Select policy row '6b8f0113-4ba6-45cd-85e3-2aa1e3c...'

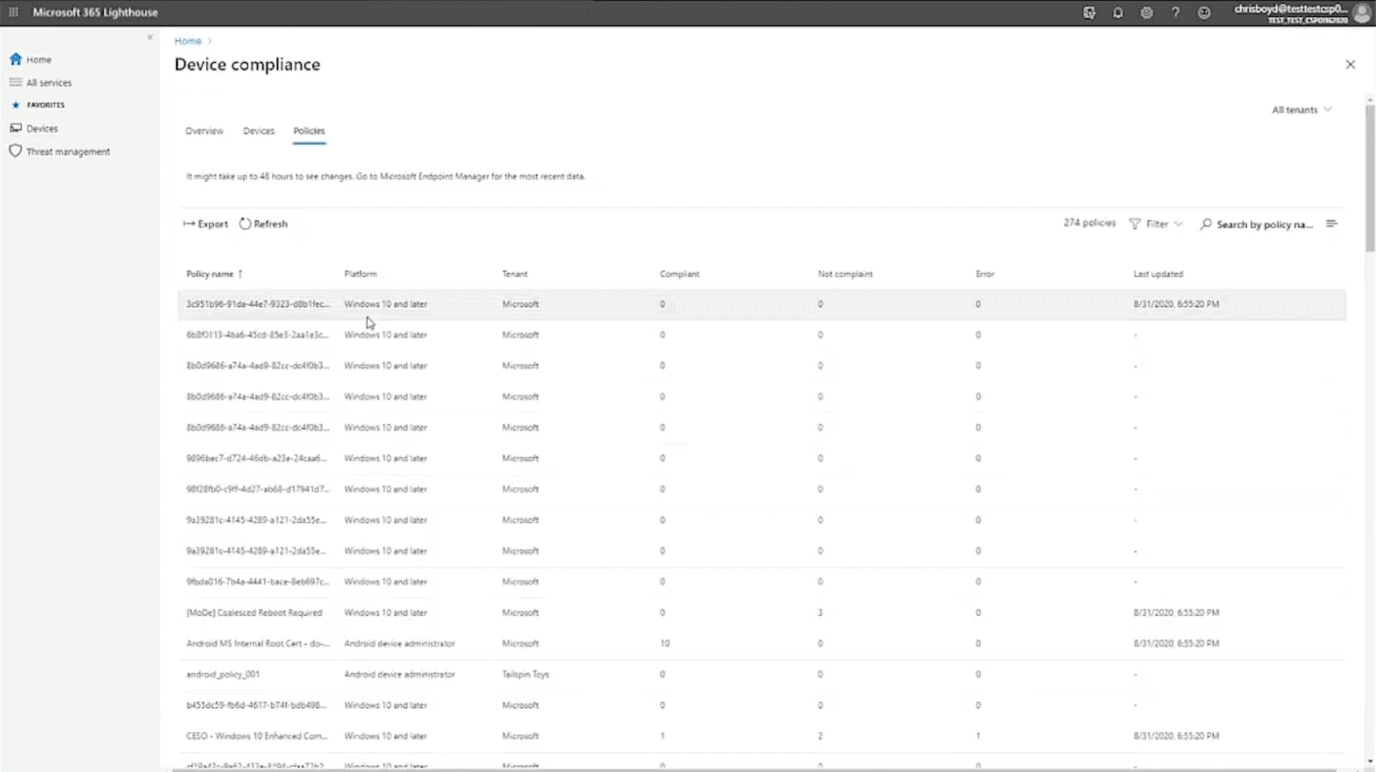coord(762,335)
